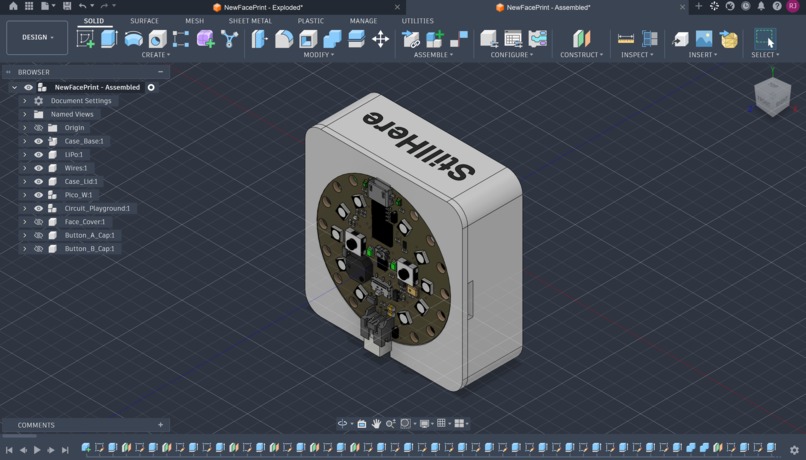Click the Home icon
806x460 pixels.
(x=13, y=6)
